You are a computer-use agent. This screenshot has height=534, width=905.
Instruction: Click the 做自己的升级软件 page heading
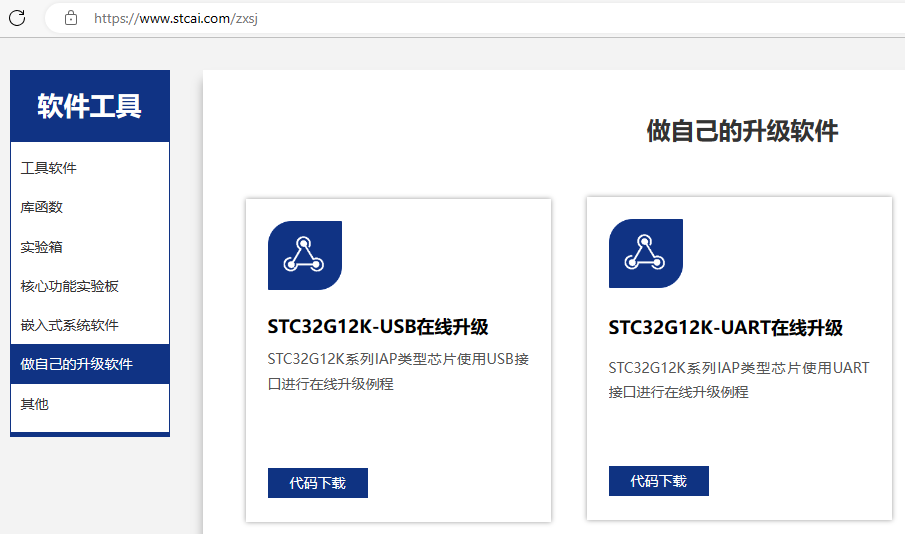742,131
